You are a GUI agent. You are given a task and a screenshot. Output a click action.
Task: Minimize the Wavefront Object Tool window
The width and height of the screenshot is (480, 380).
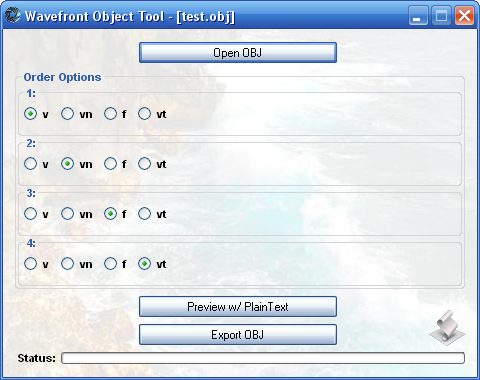tap(418, 15)
